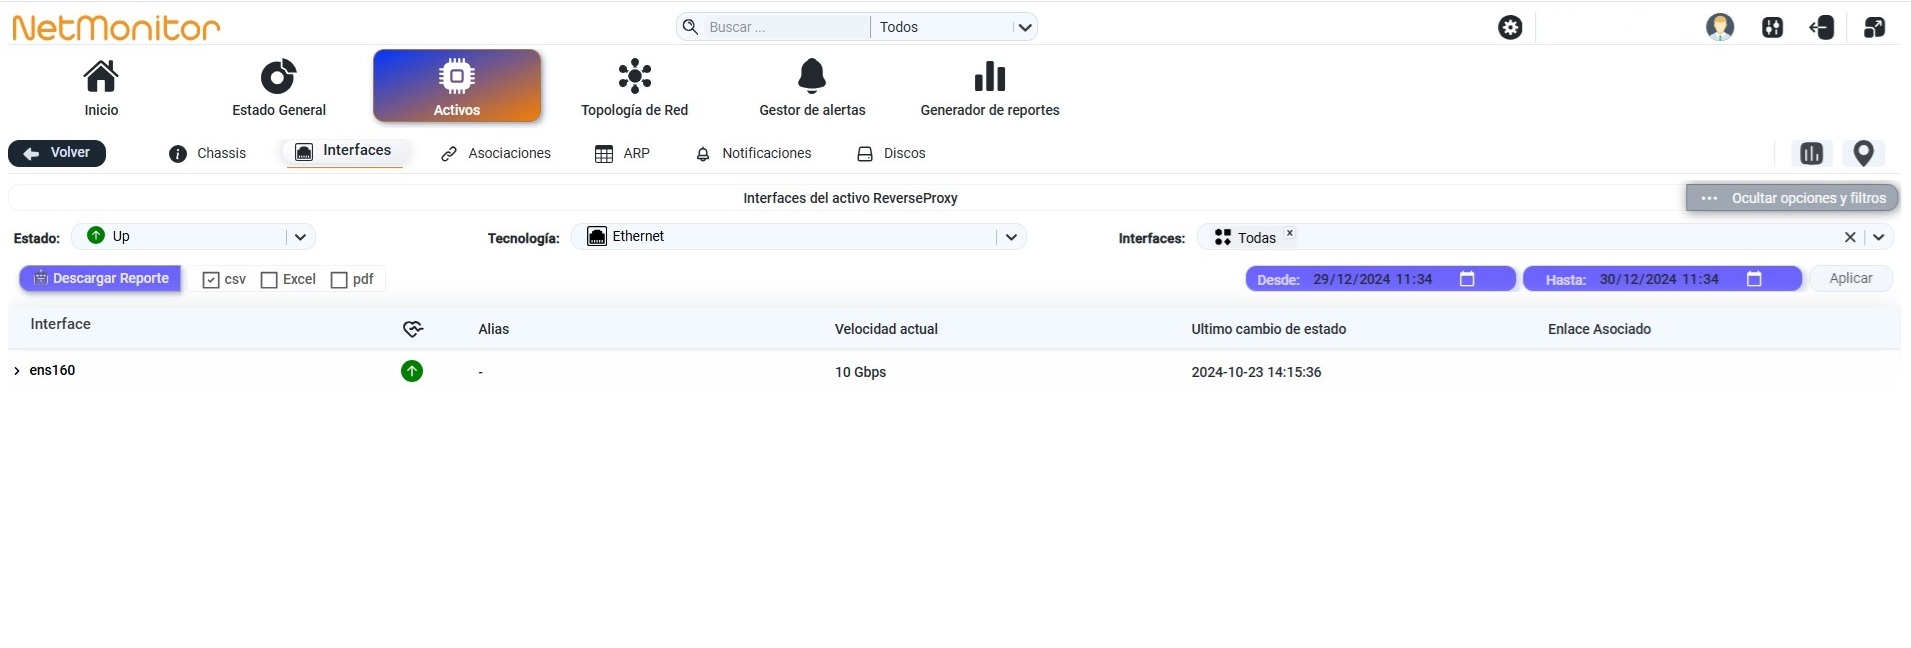The width and height of the screenshot is (1911, 648).
Task: Enable the Excel checkbox
Action: click(x=269, y=280)
